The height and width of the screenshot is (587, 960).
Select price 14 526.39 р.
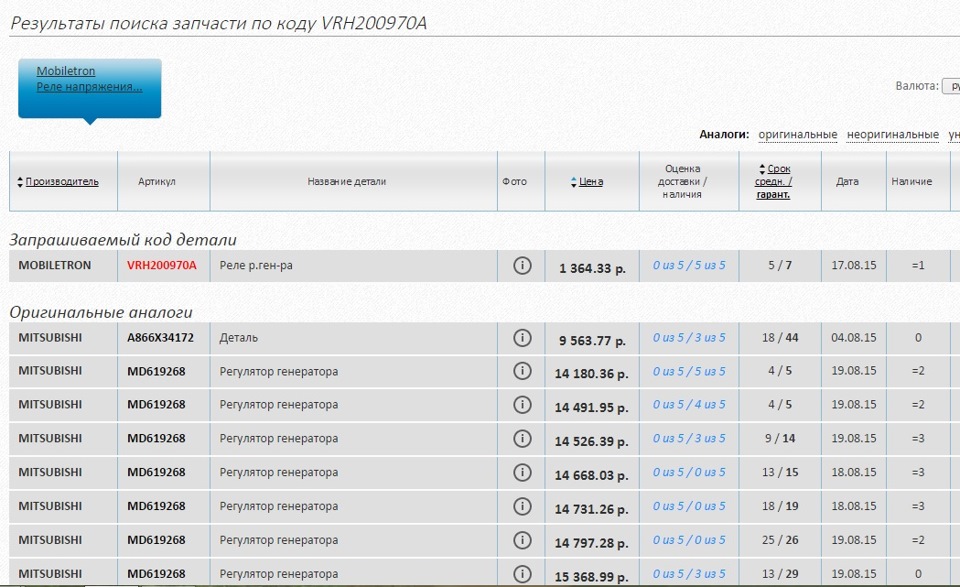pyautogui.click(x=591, y=441)
